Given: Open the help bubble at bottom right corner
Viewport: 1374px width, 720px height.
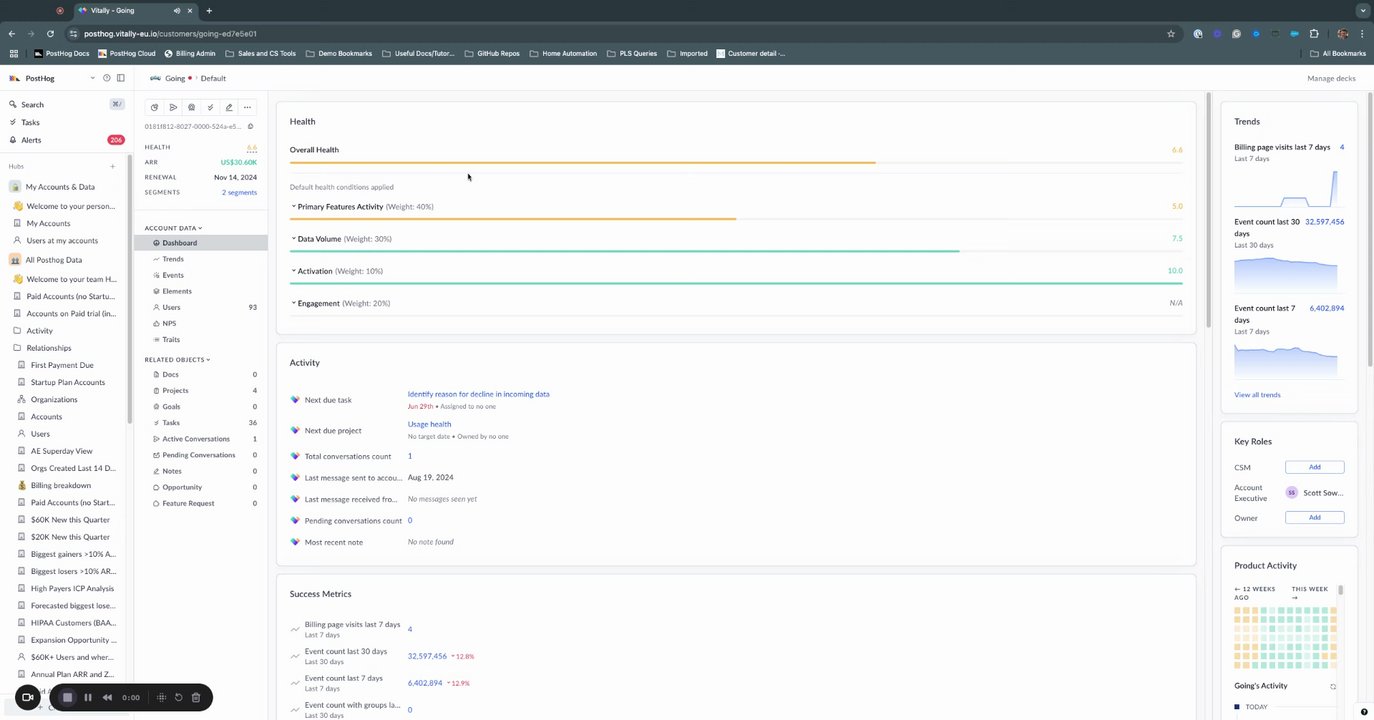Looking at the screenshot, I should (x=1364, y=712).
